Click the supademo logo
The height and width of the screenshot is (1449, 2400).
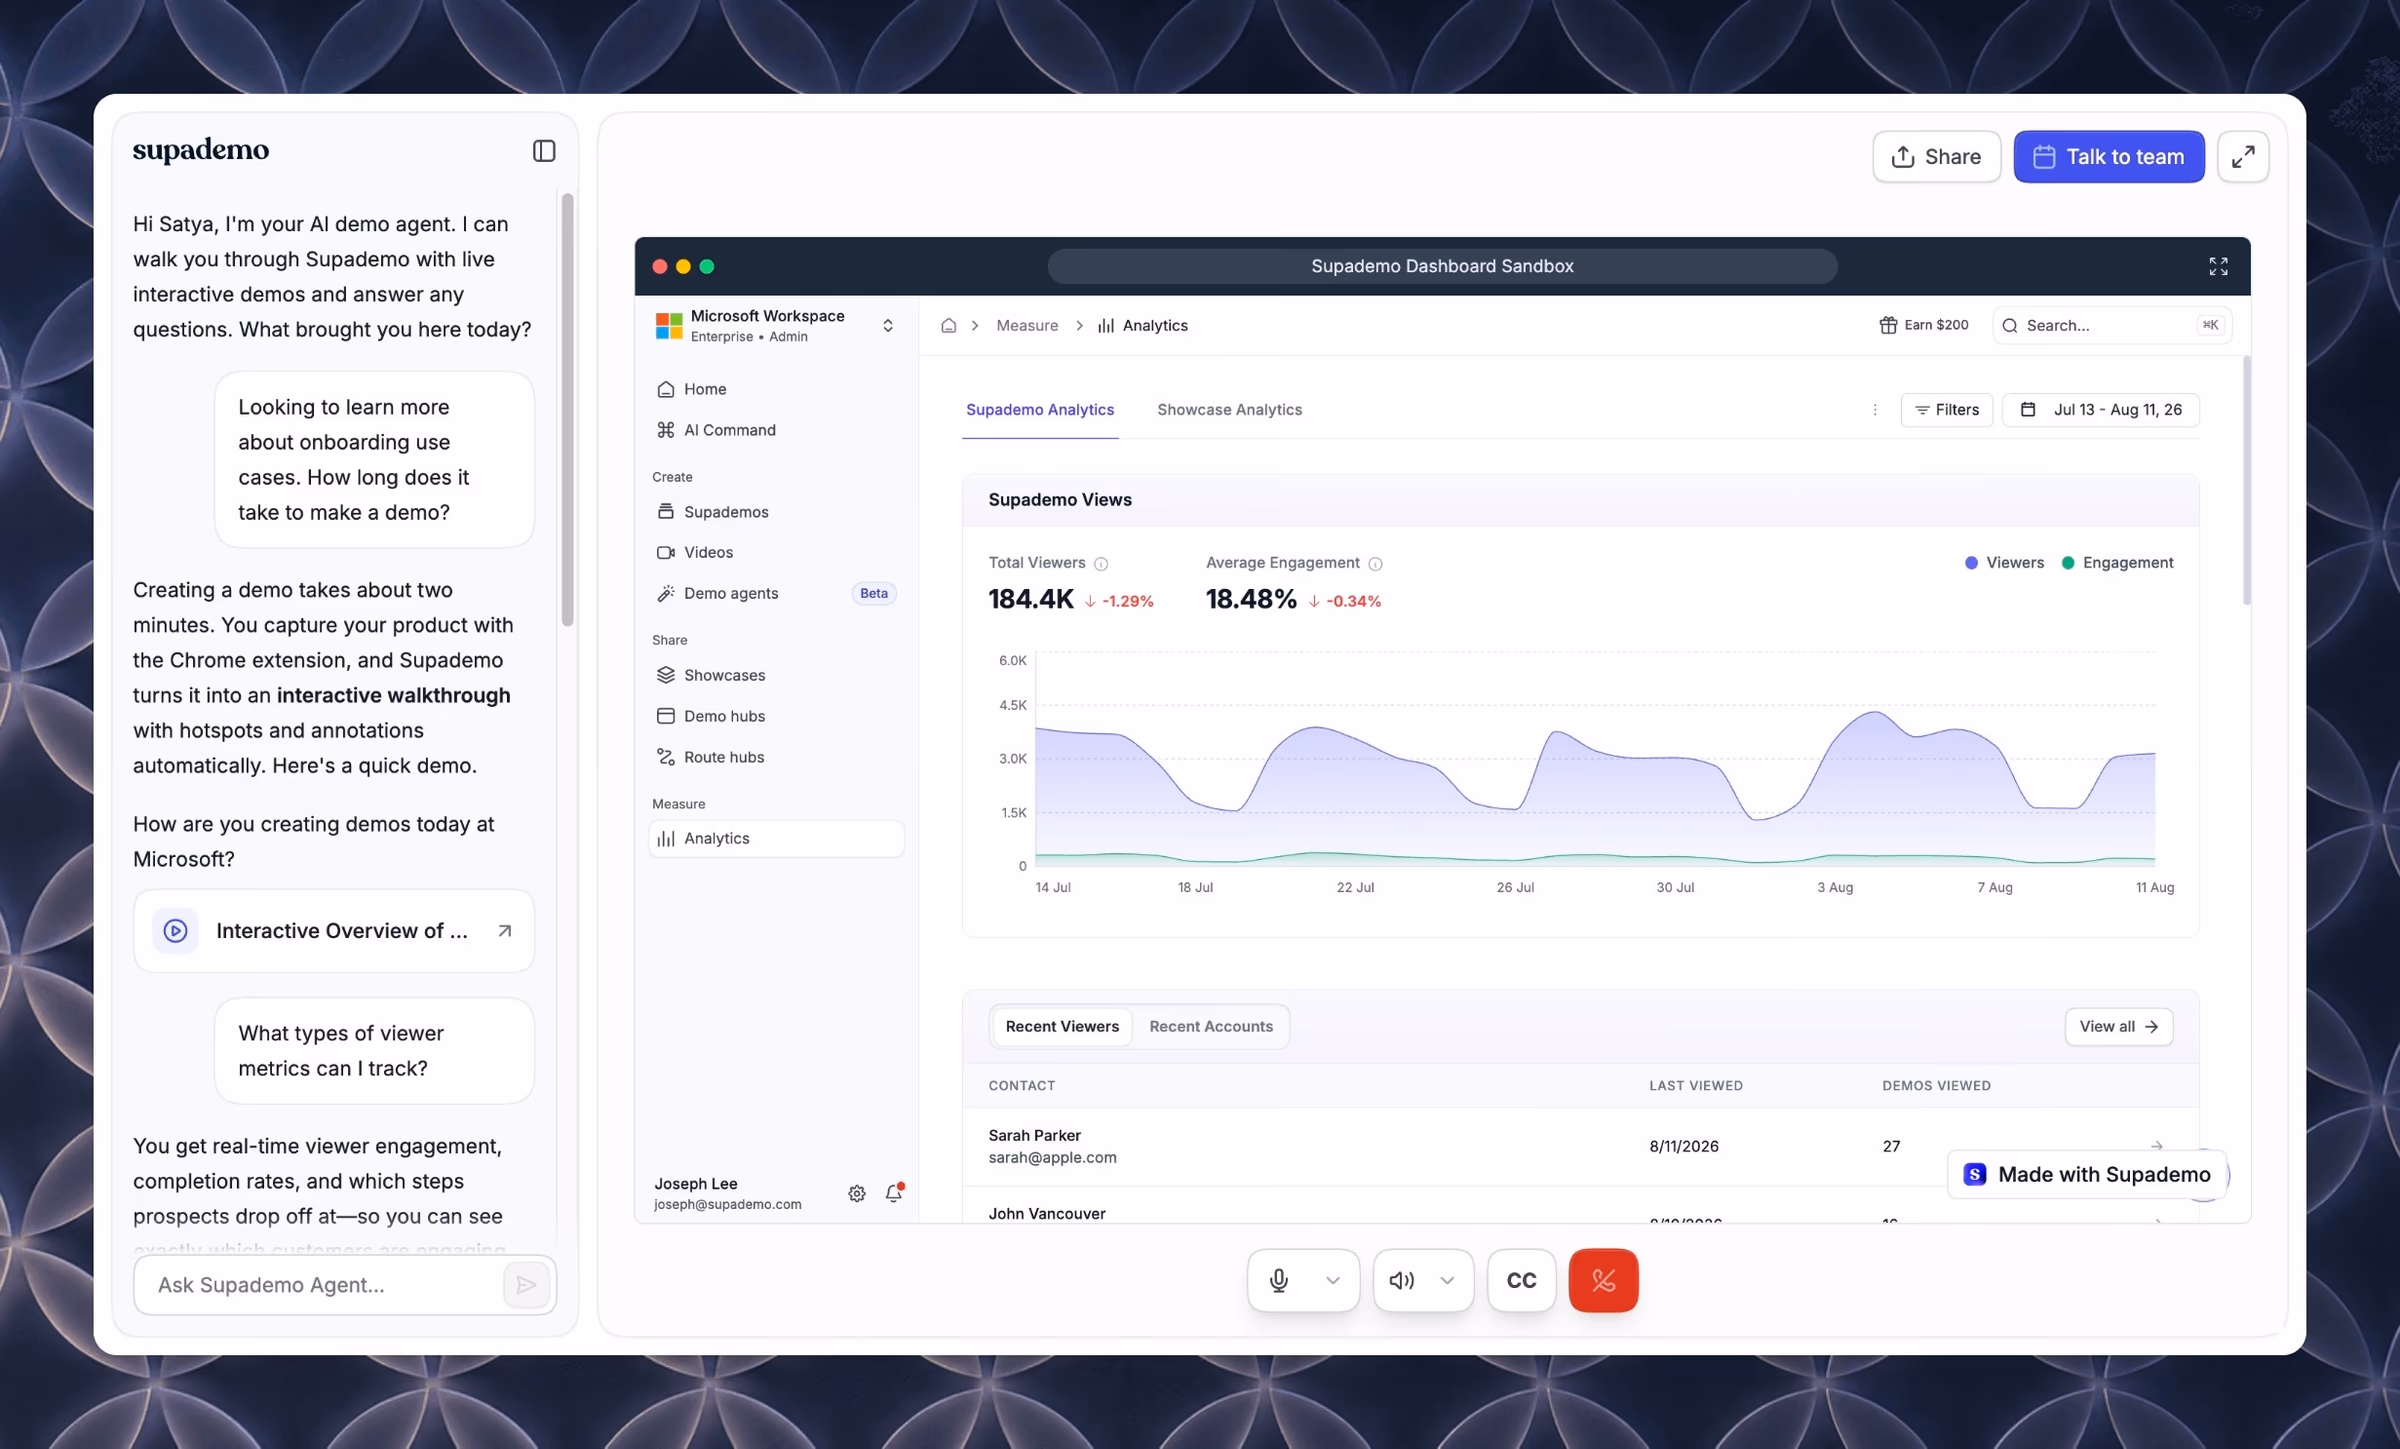click(x=201, y=150)
